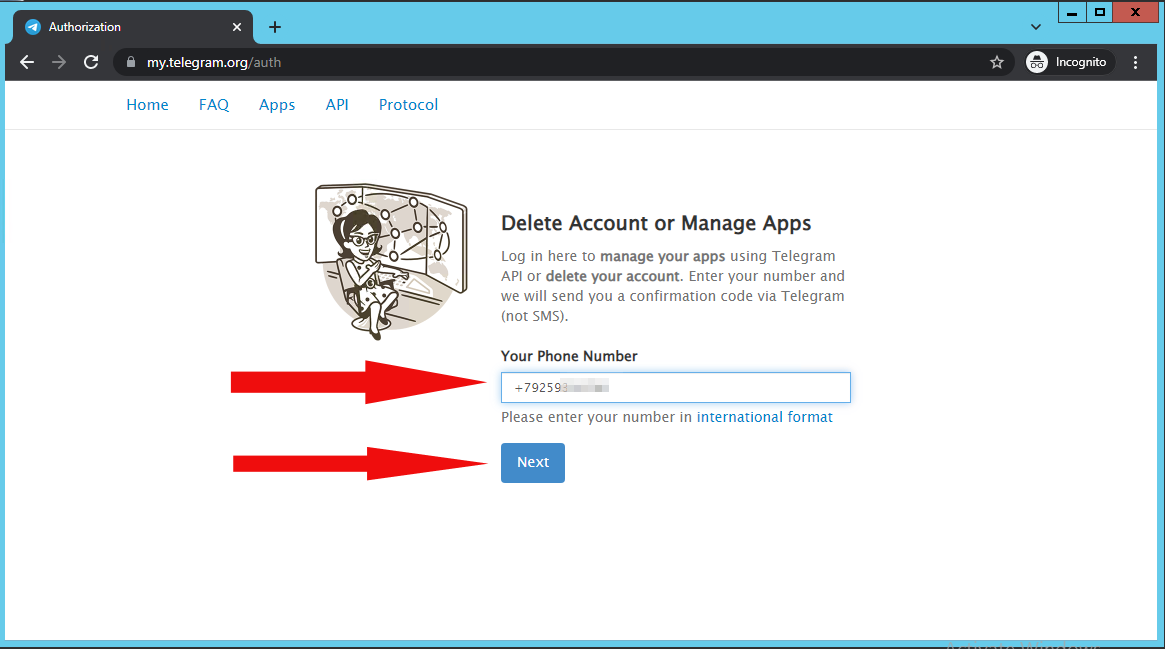Open the Chrome three-dot menu
This screenshot has height=649, width=1165.
coord(1135,62)
